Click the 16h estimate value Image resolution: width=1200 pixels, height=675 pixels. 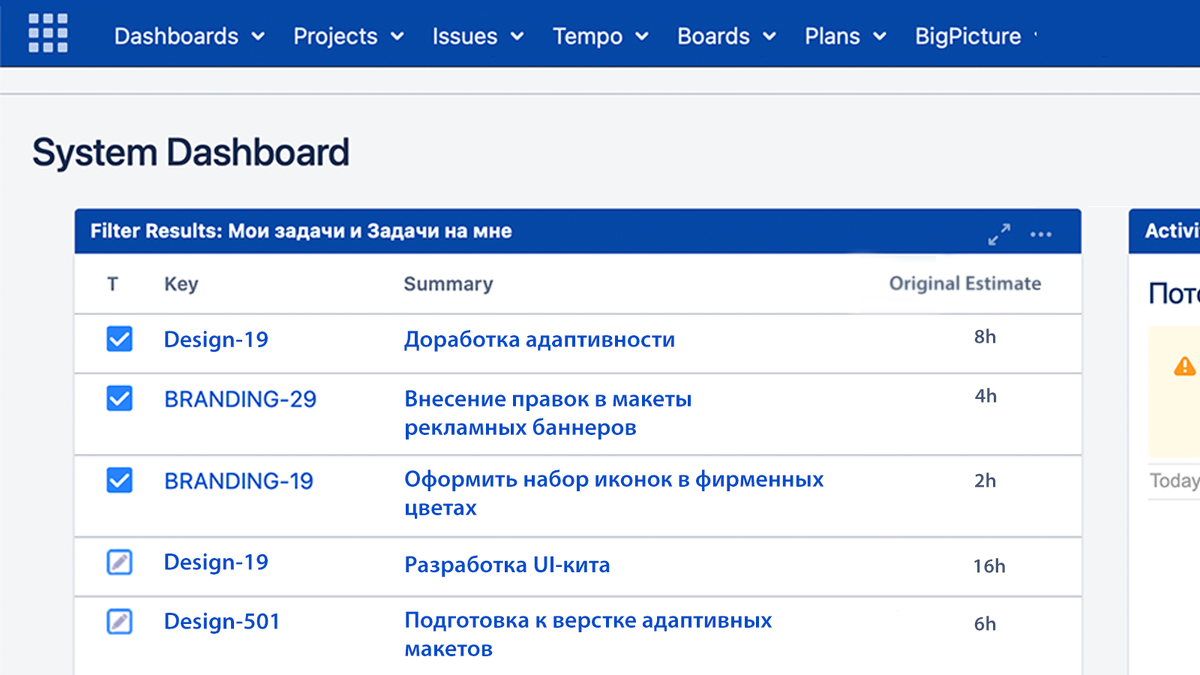tap(989, 566)
